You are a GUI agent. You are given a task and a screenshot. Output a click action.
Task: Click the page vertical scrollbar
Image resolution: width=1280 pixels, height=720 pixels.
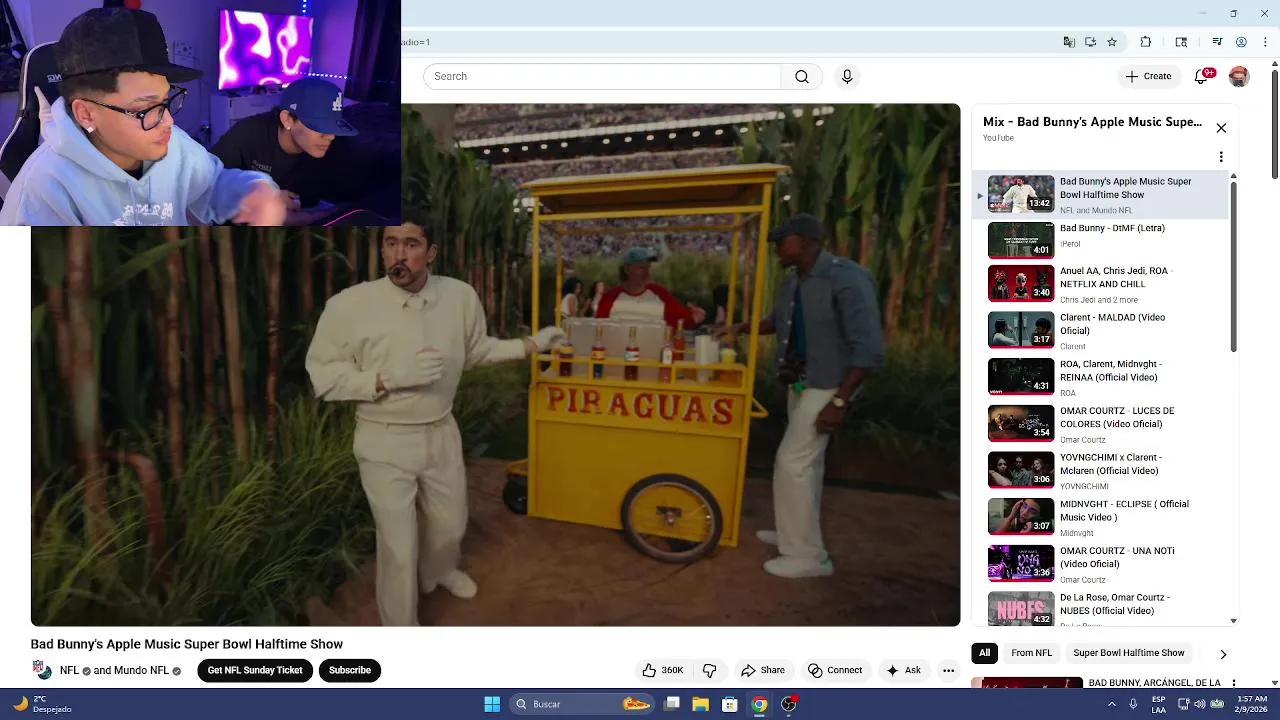pyautogui.click(x=1275, y=125)
